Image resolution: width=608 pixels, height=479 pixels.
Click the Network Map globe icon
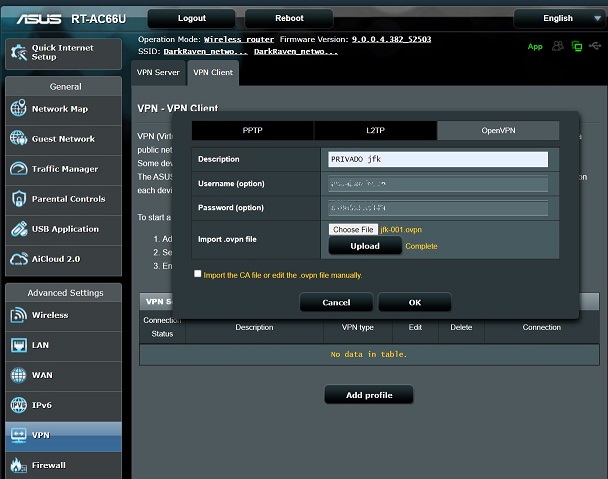(18, 108)
